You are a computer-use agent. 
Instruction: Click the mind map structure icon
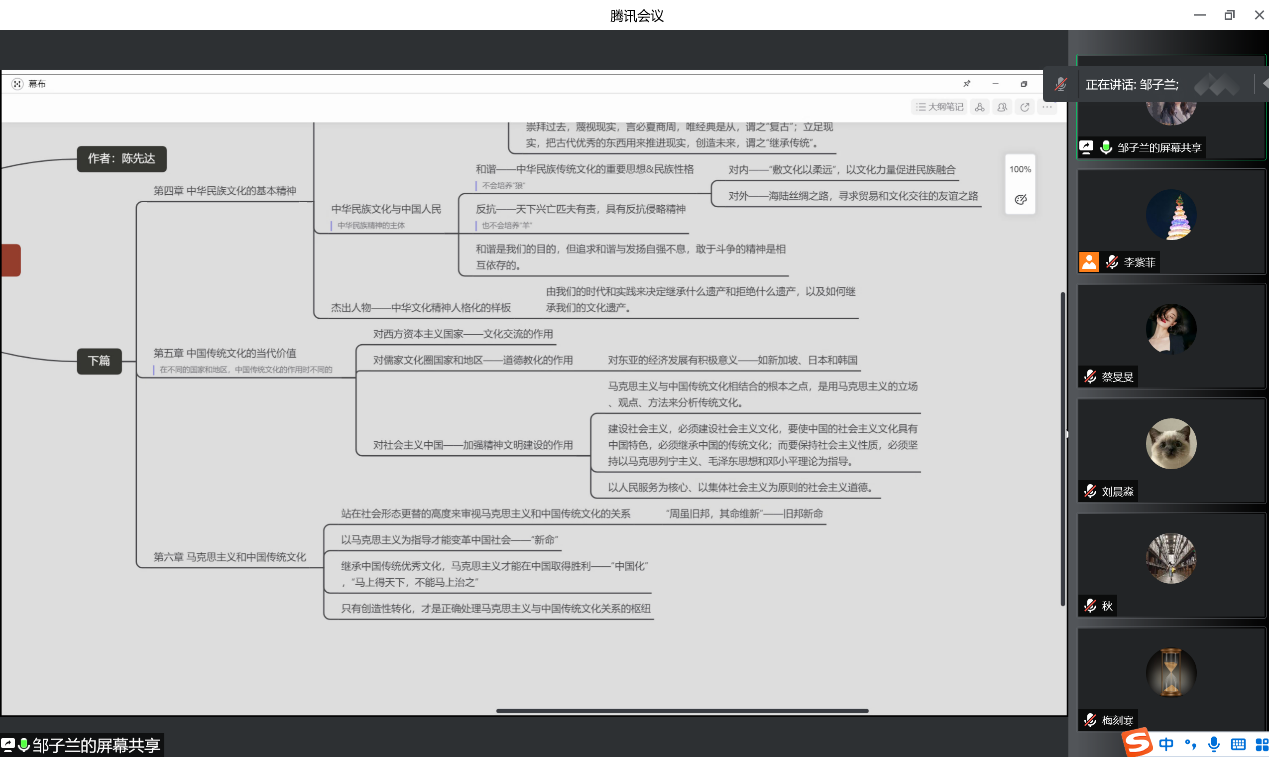click(x=980, y=107)
